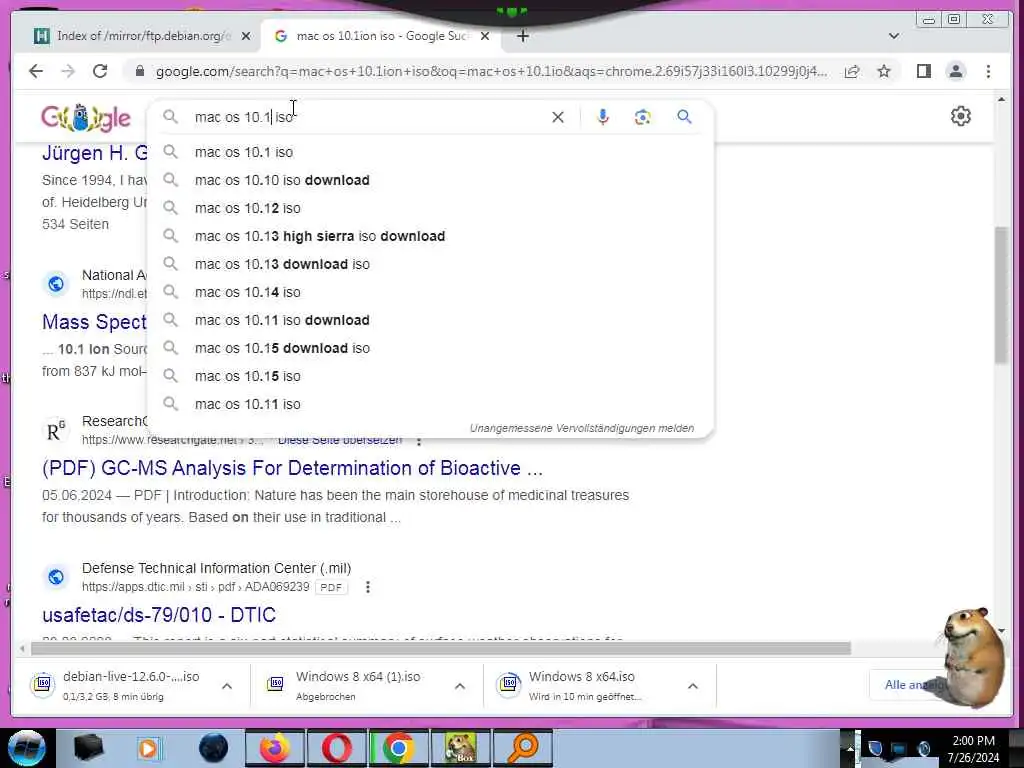
Task: Click the horizontal scrollbar thumb
Action: [x=441, y=648]
